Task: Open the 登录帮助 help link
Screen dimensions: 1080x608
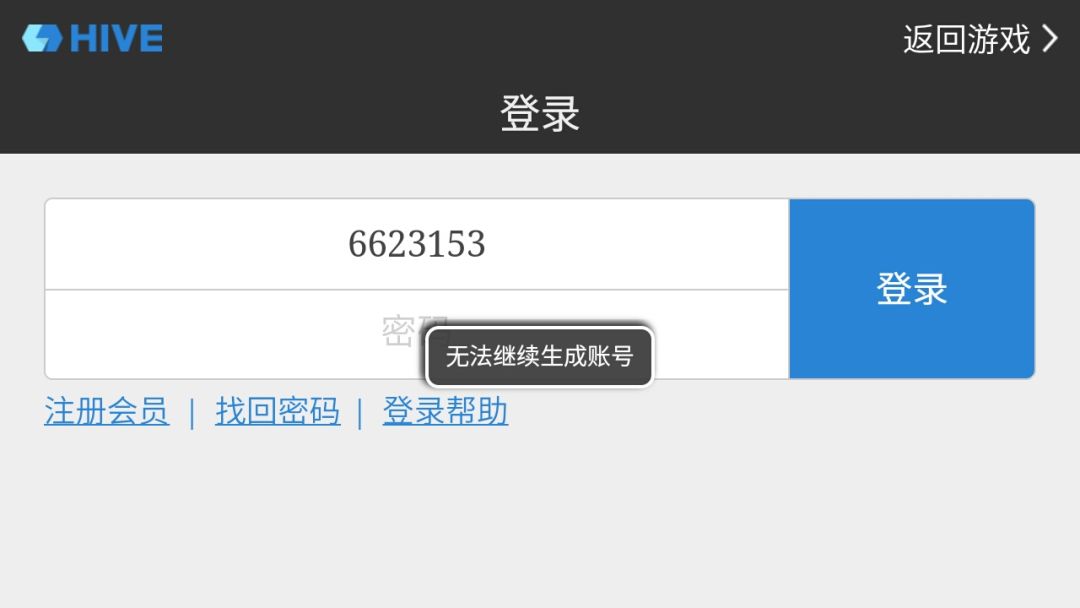Action: (446, 411)
